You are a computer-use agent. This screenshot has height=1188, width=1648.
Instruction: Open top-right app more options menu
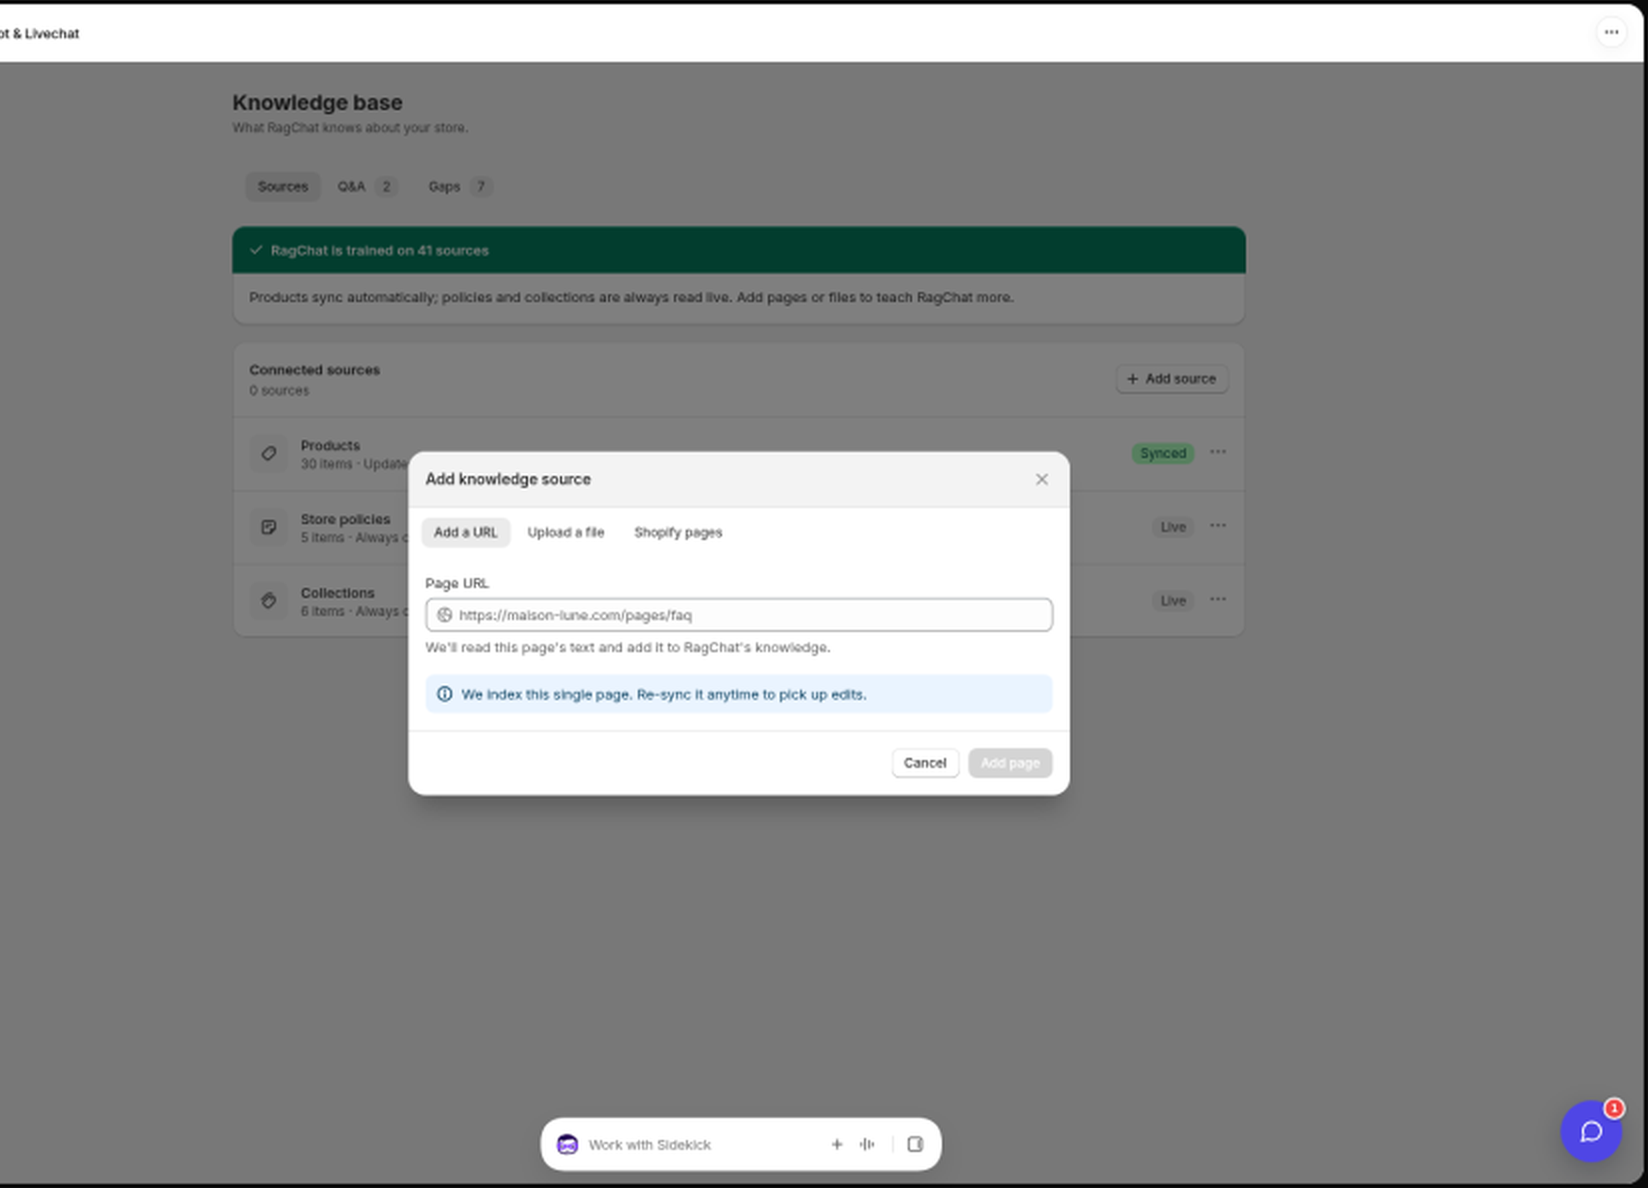point(1611,32)
